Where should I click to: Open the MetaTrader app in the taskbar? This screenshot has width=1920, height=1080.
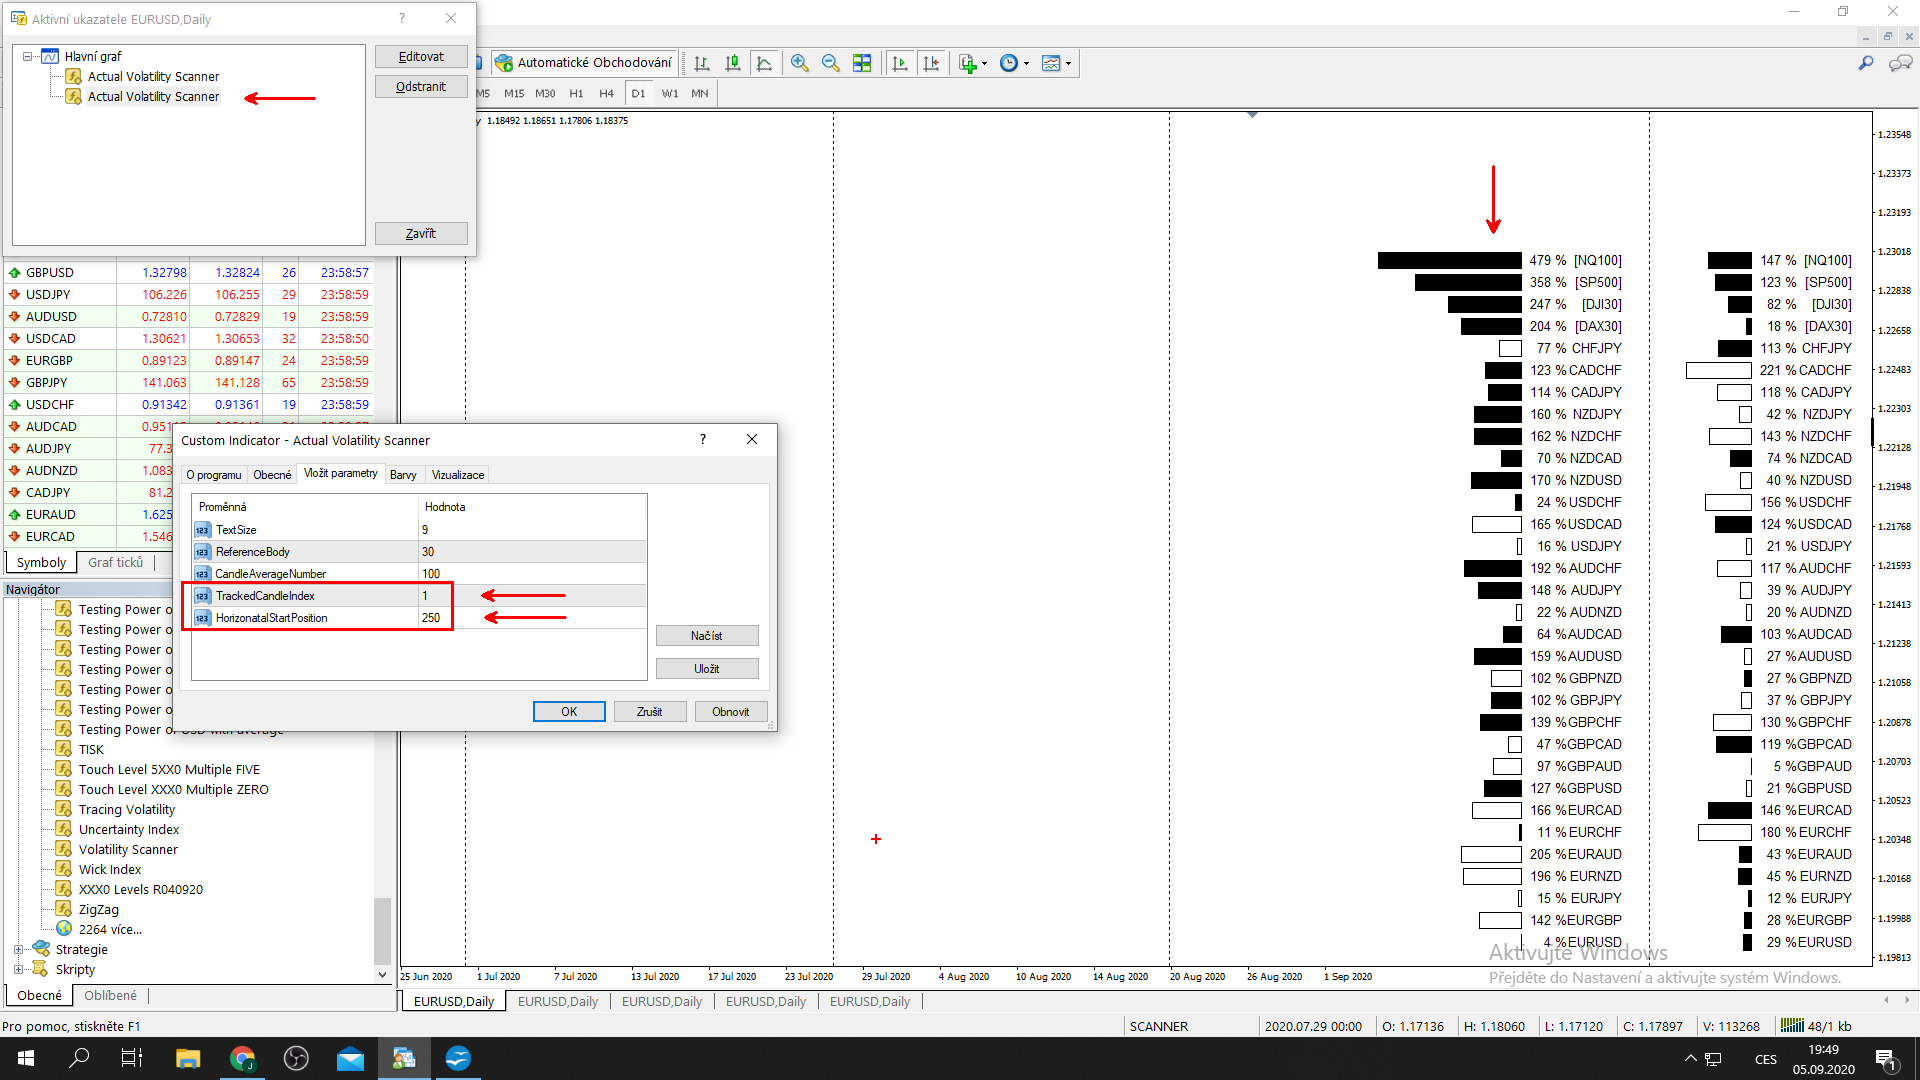click(404, 1058)
